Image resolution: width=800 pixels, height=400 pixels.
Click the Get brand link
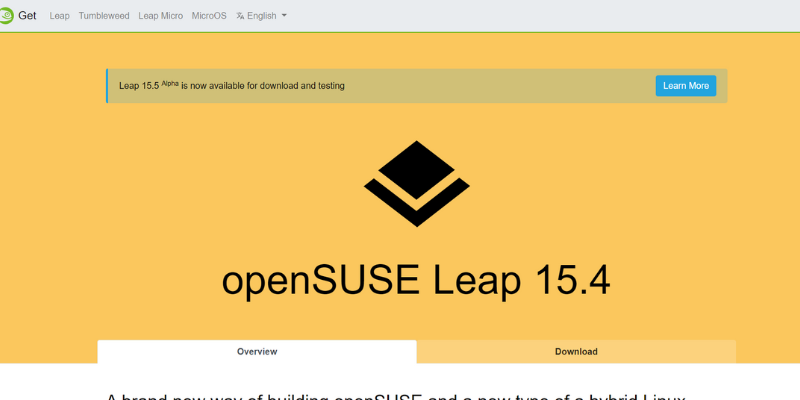[27, 16]
